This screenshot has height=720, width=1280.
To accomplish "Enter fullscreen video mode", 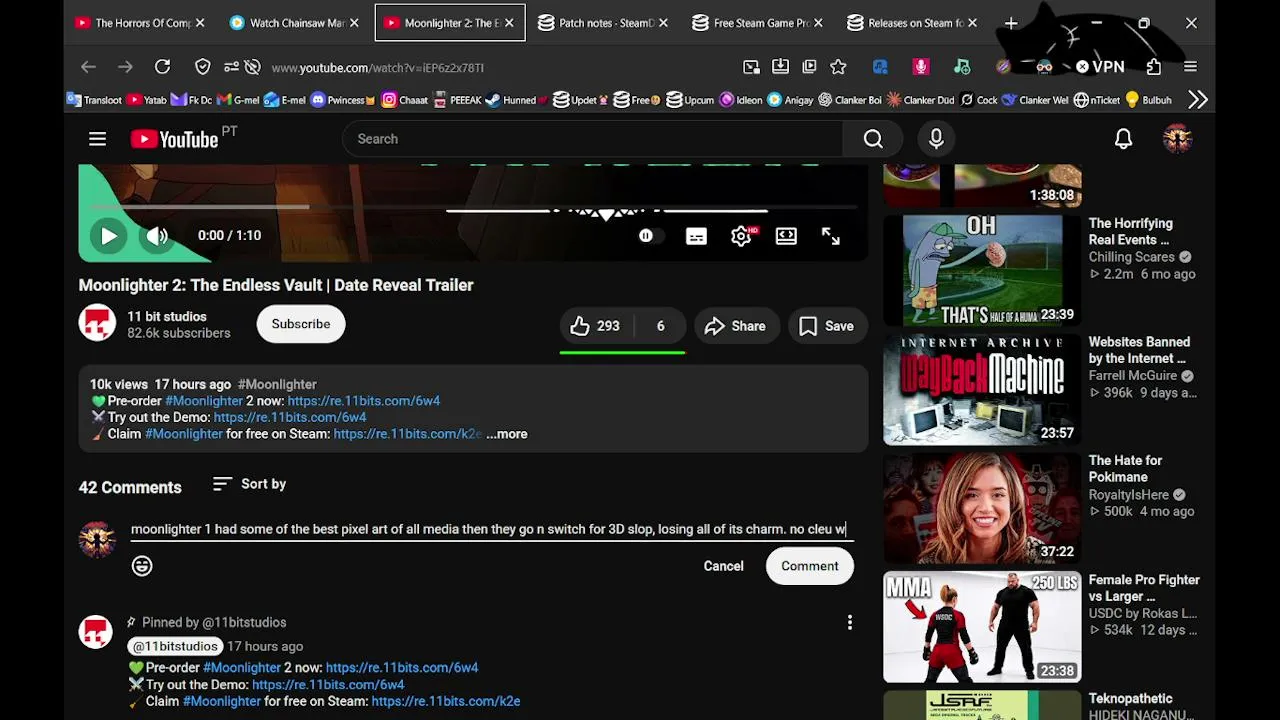I will click(x=831, y=236).
